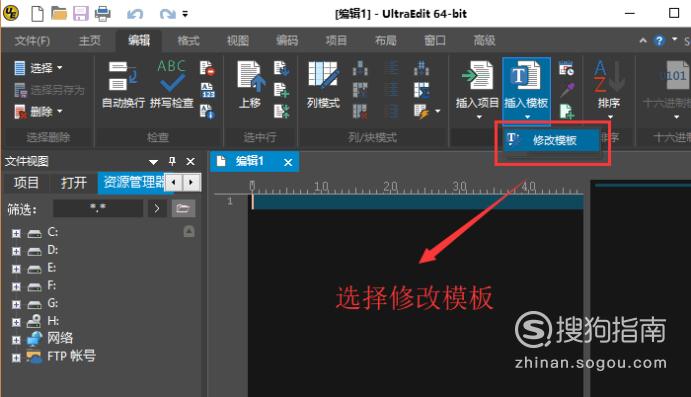Click line 1 in the editor area
Screen dimensions: 691x397
pyautogui.click(x=418, y=202)
